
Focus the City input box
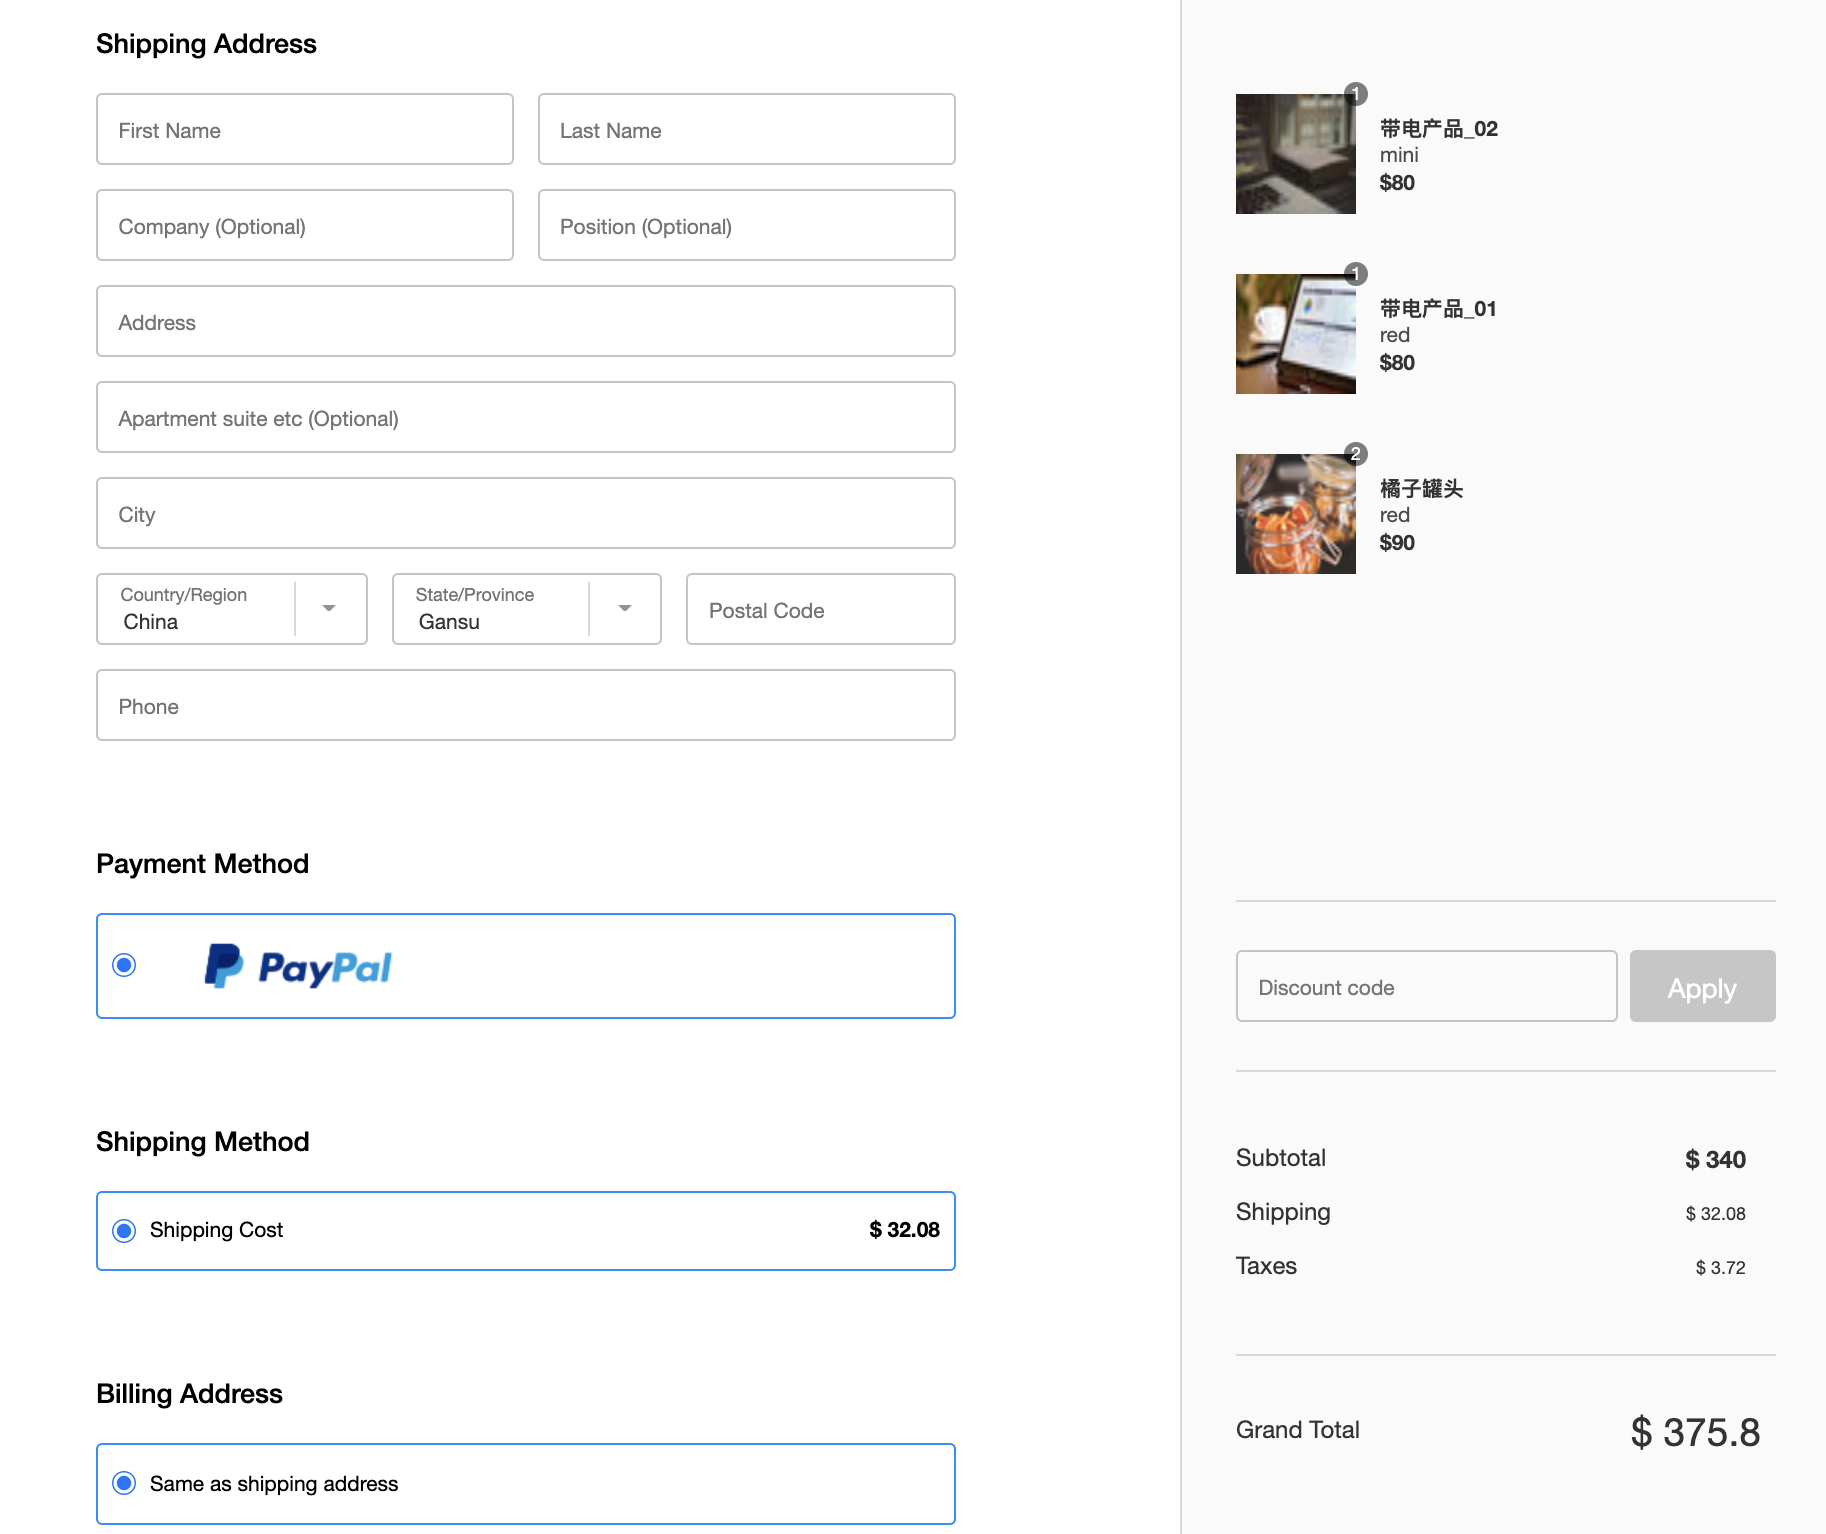point(525,514)
